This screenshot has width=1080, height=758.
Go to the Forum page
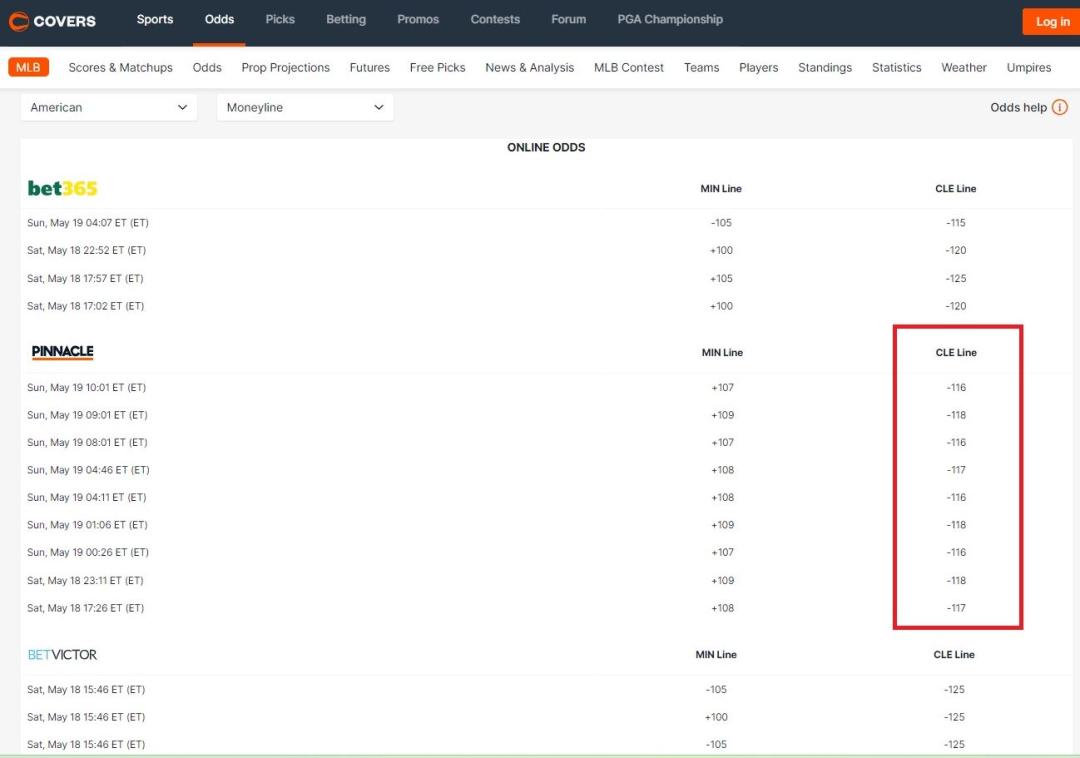[x=569, y=19]
